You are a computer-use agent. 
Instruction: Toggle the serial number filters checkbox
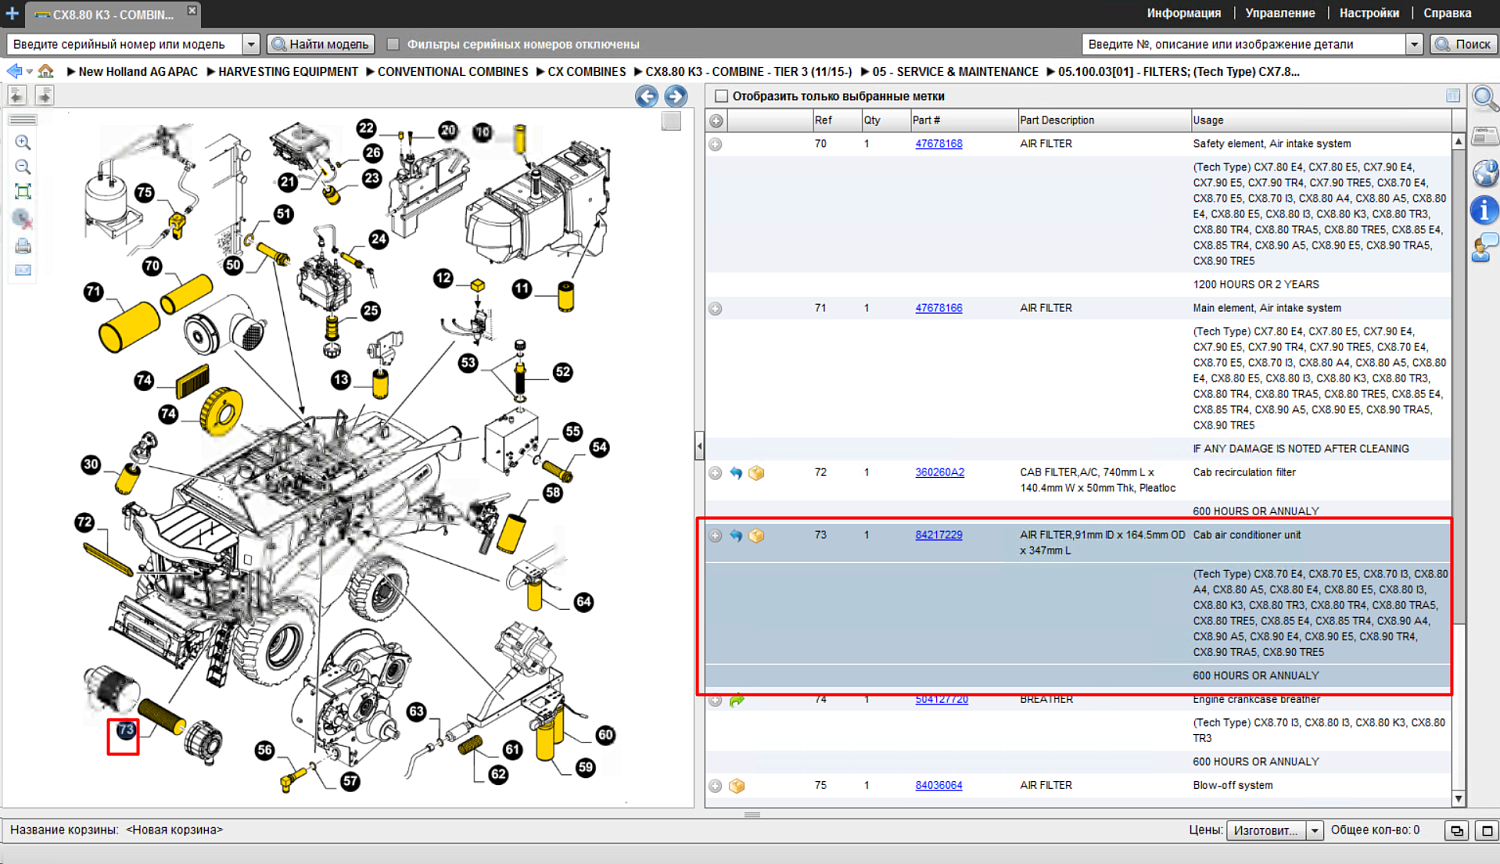click(393, 44)
